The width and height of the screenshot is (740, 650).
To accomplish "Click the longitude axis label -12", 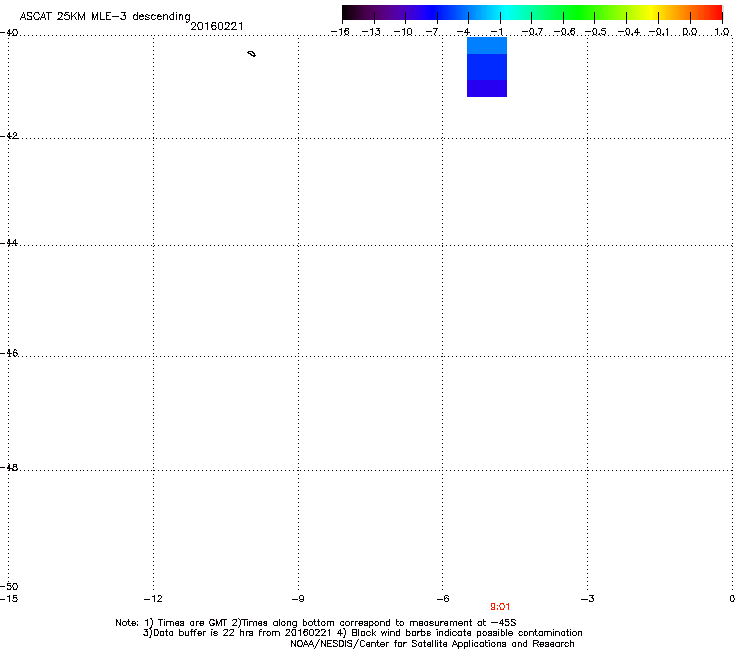I will click(153, 599).
